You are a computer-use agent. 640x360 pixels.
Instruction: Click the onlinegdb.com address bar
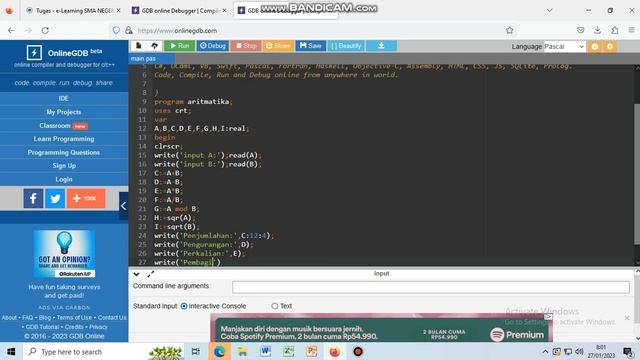pyautogui.click(x=314, y=31)
